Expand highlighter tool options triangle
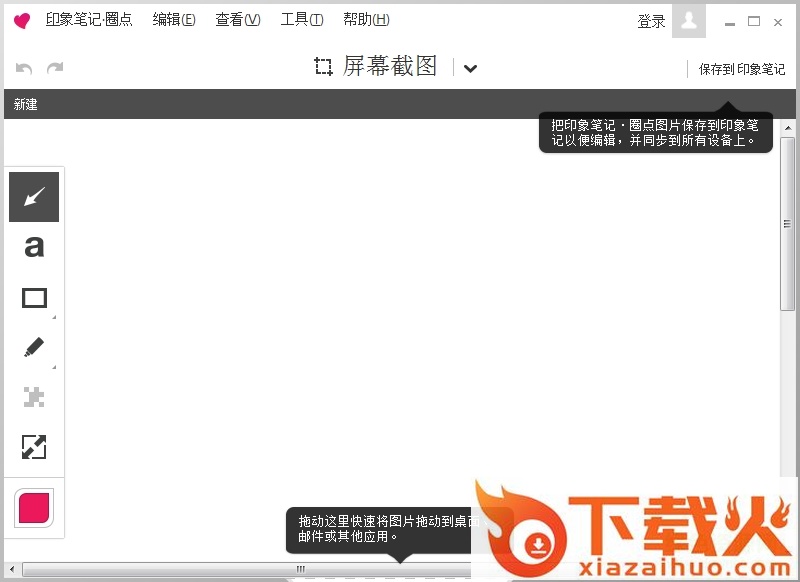 54,367
